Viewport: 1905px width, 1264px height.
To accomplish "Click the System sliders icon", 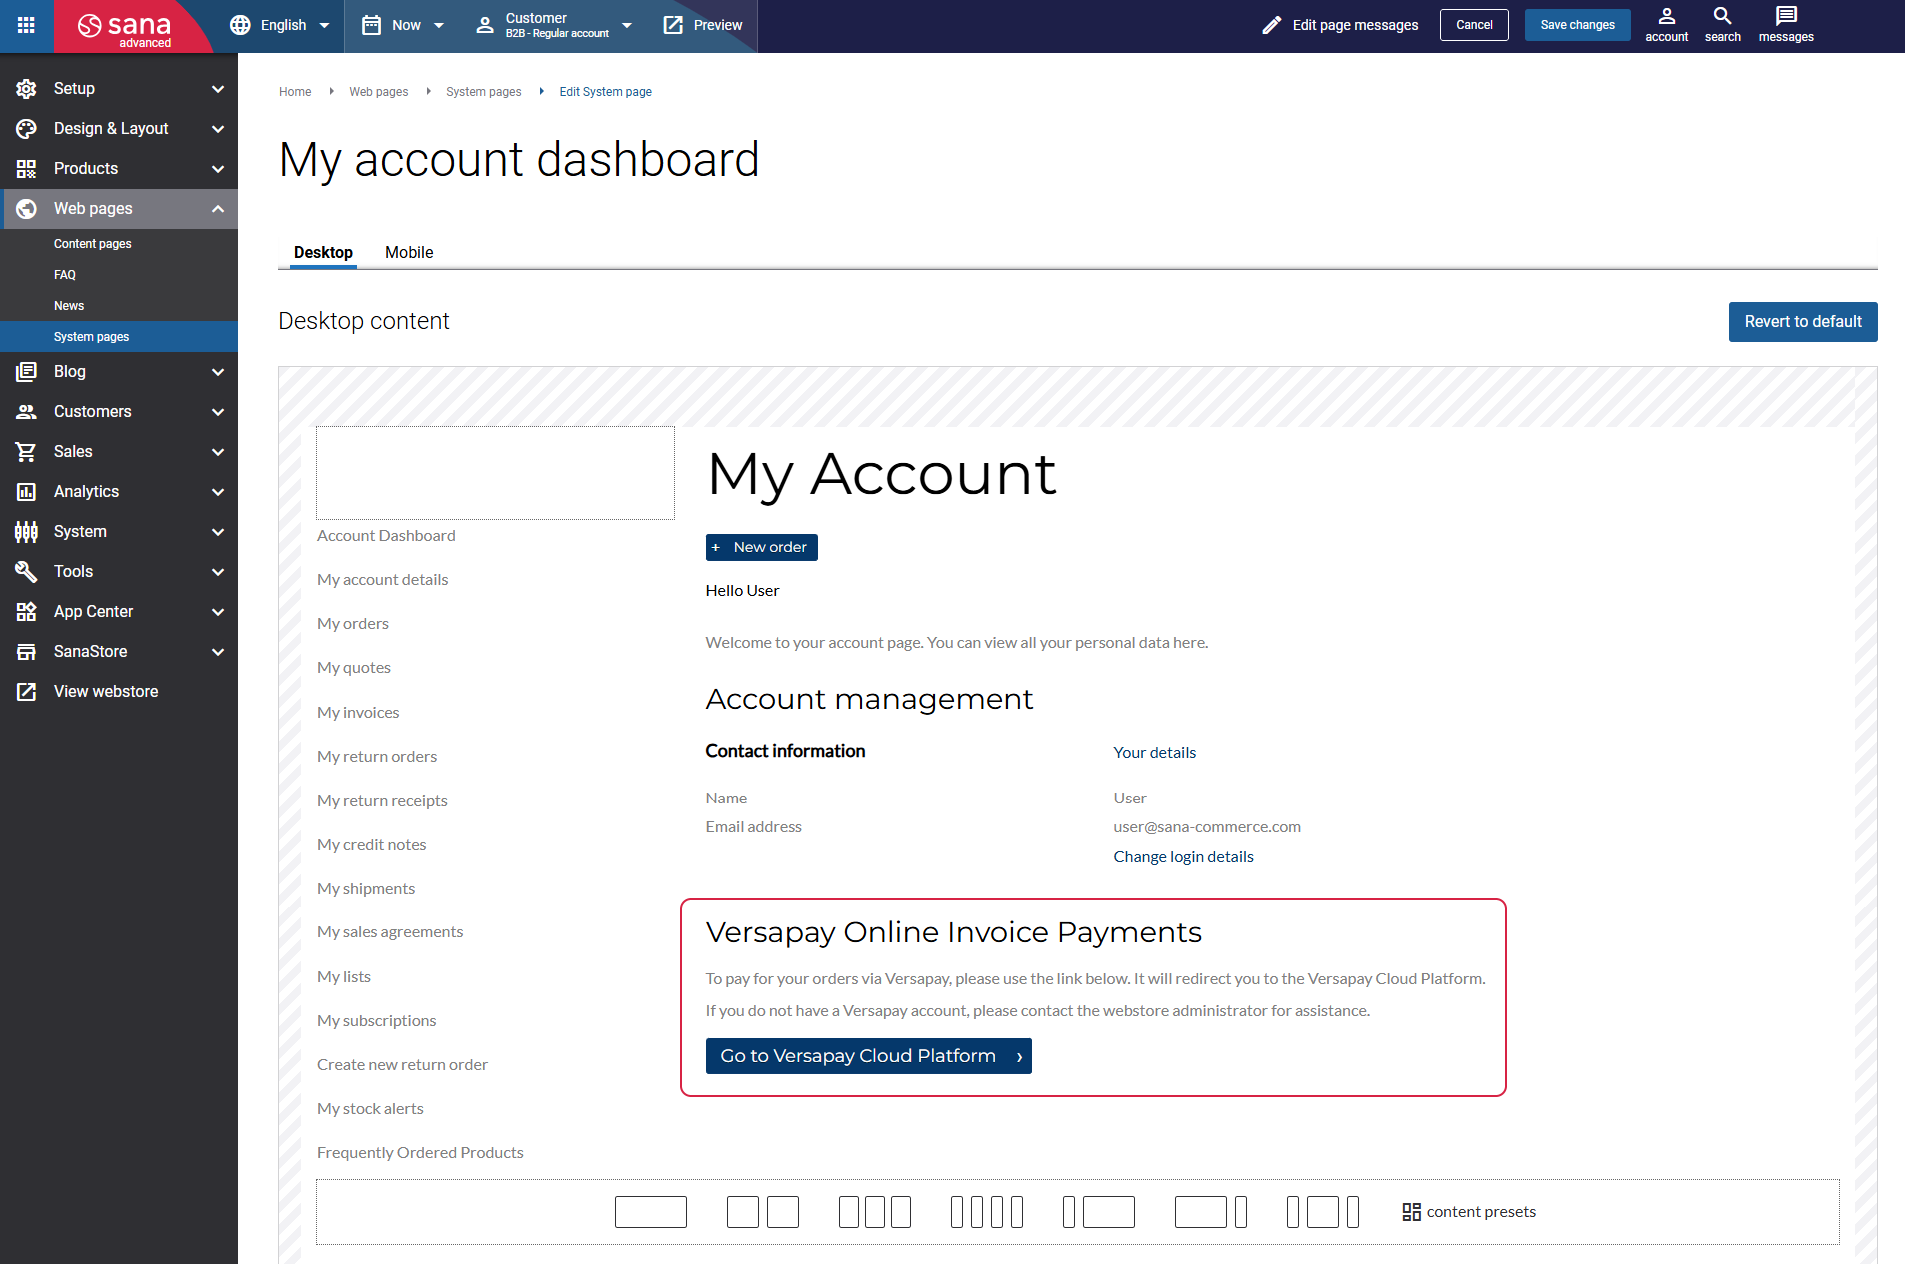I will click(x=26, y=532).
